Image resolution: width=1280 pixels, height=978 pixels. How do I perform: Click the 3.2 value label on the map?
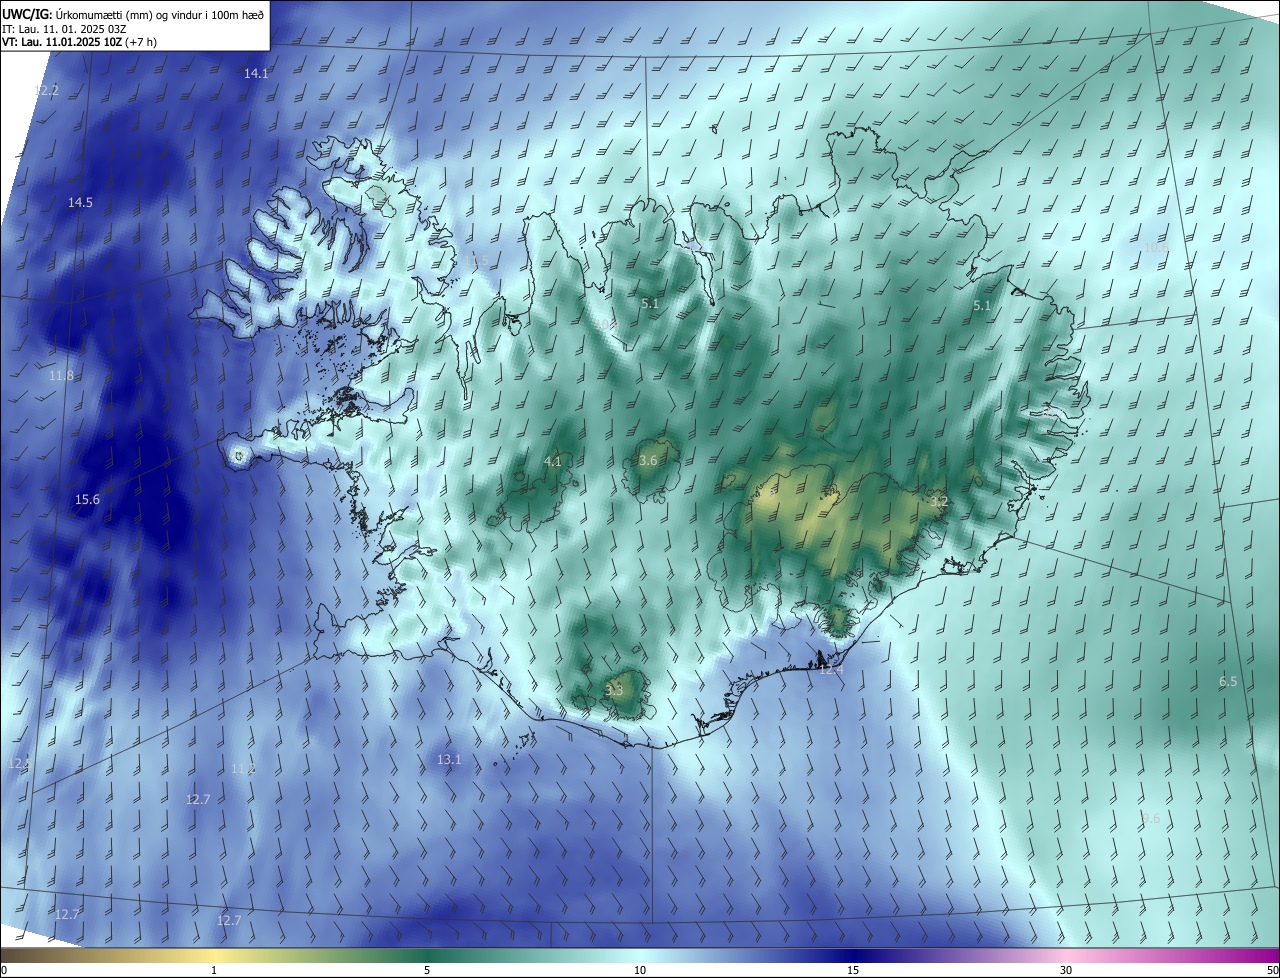point(939,502)
